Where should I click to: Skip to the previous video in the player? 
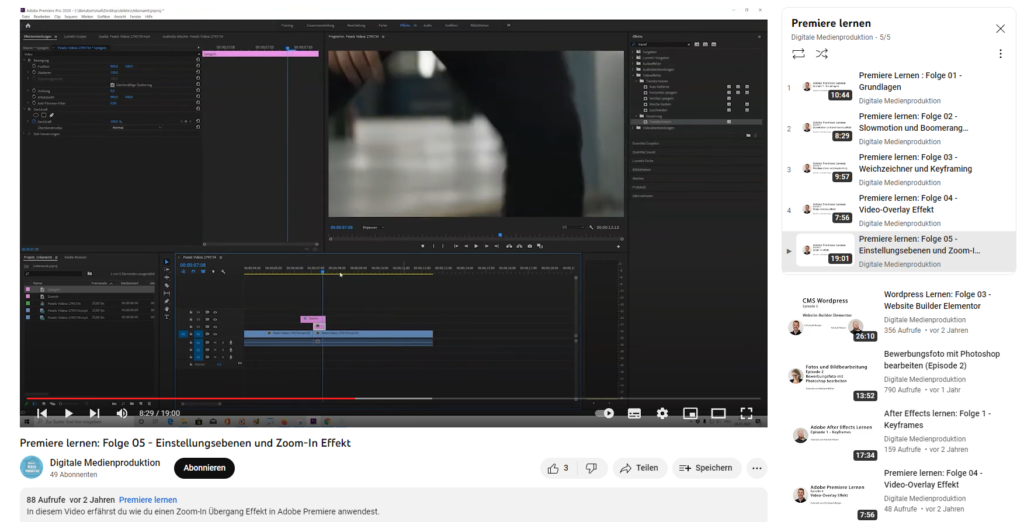[42, 413]
